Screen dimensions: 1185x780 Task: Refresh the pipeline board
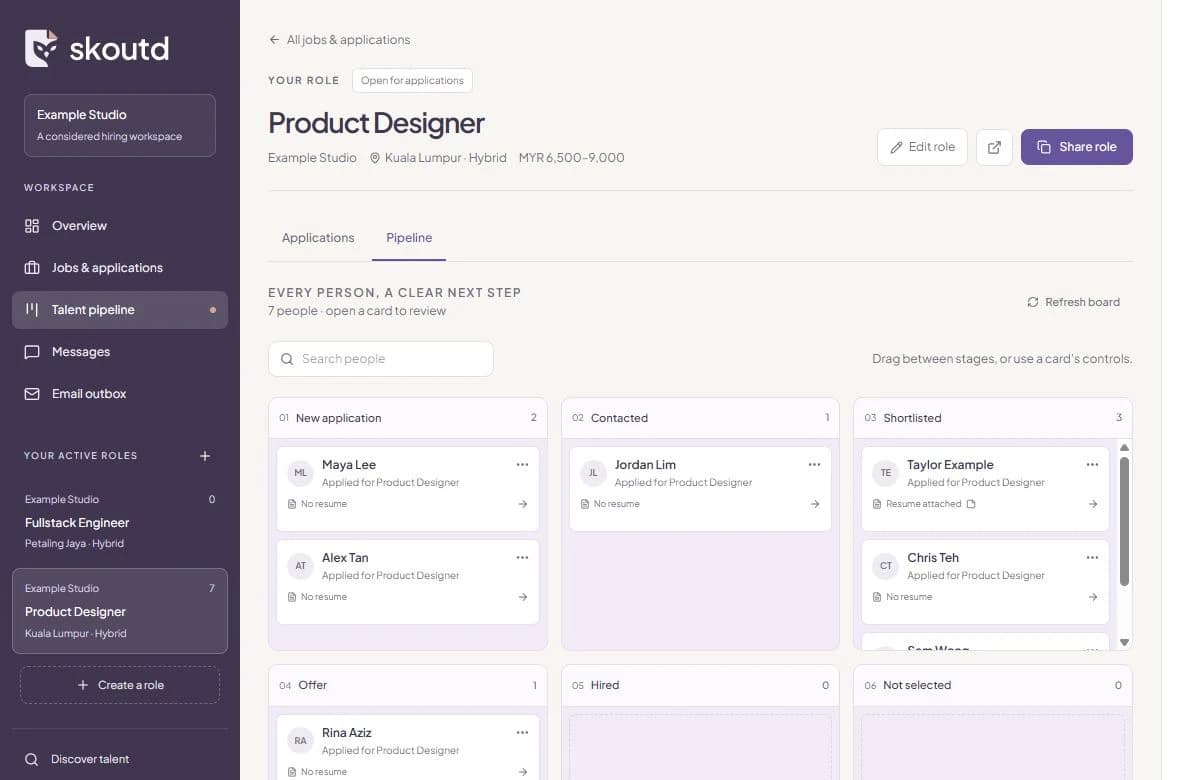[1073, 302]
